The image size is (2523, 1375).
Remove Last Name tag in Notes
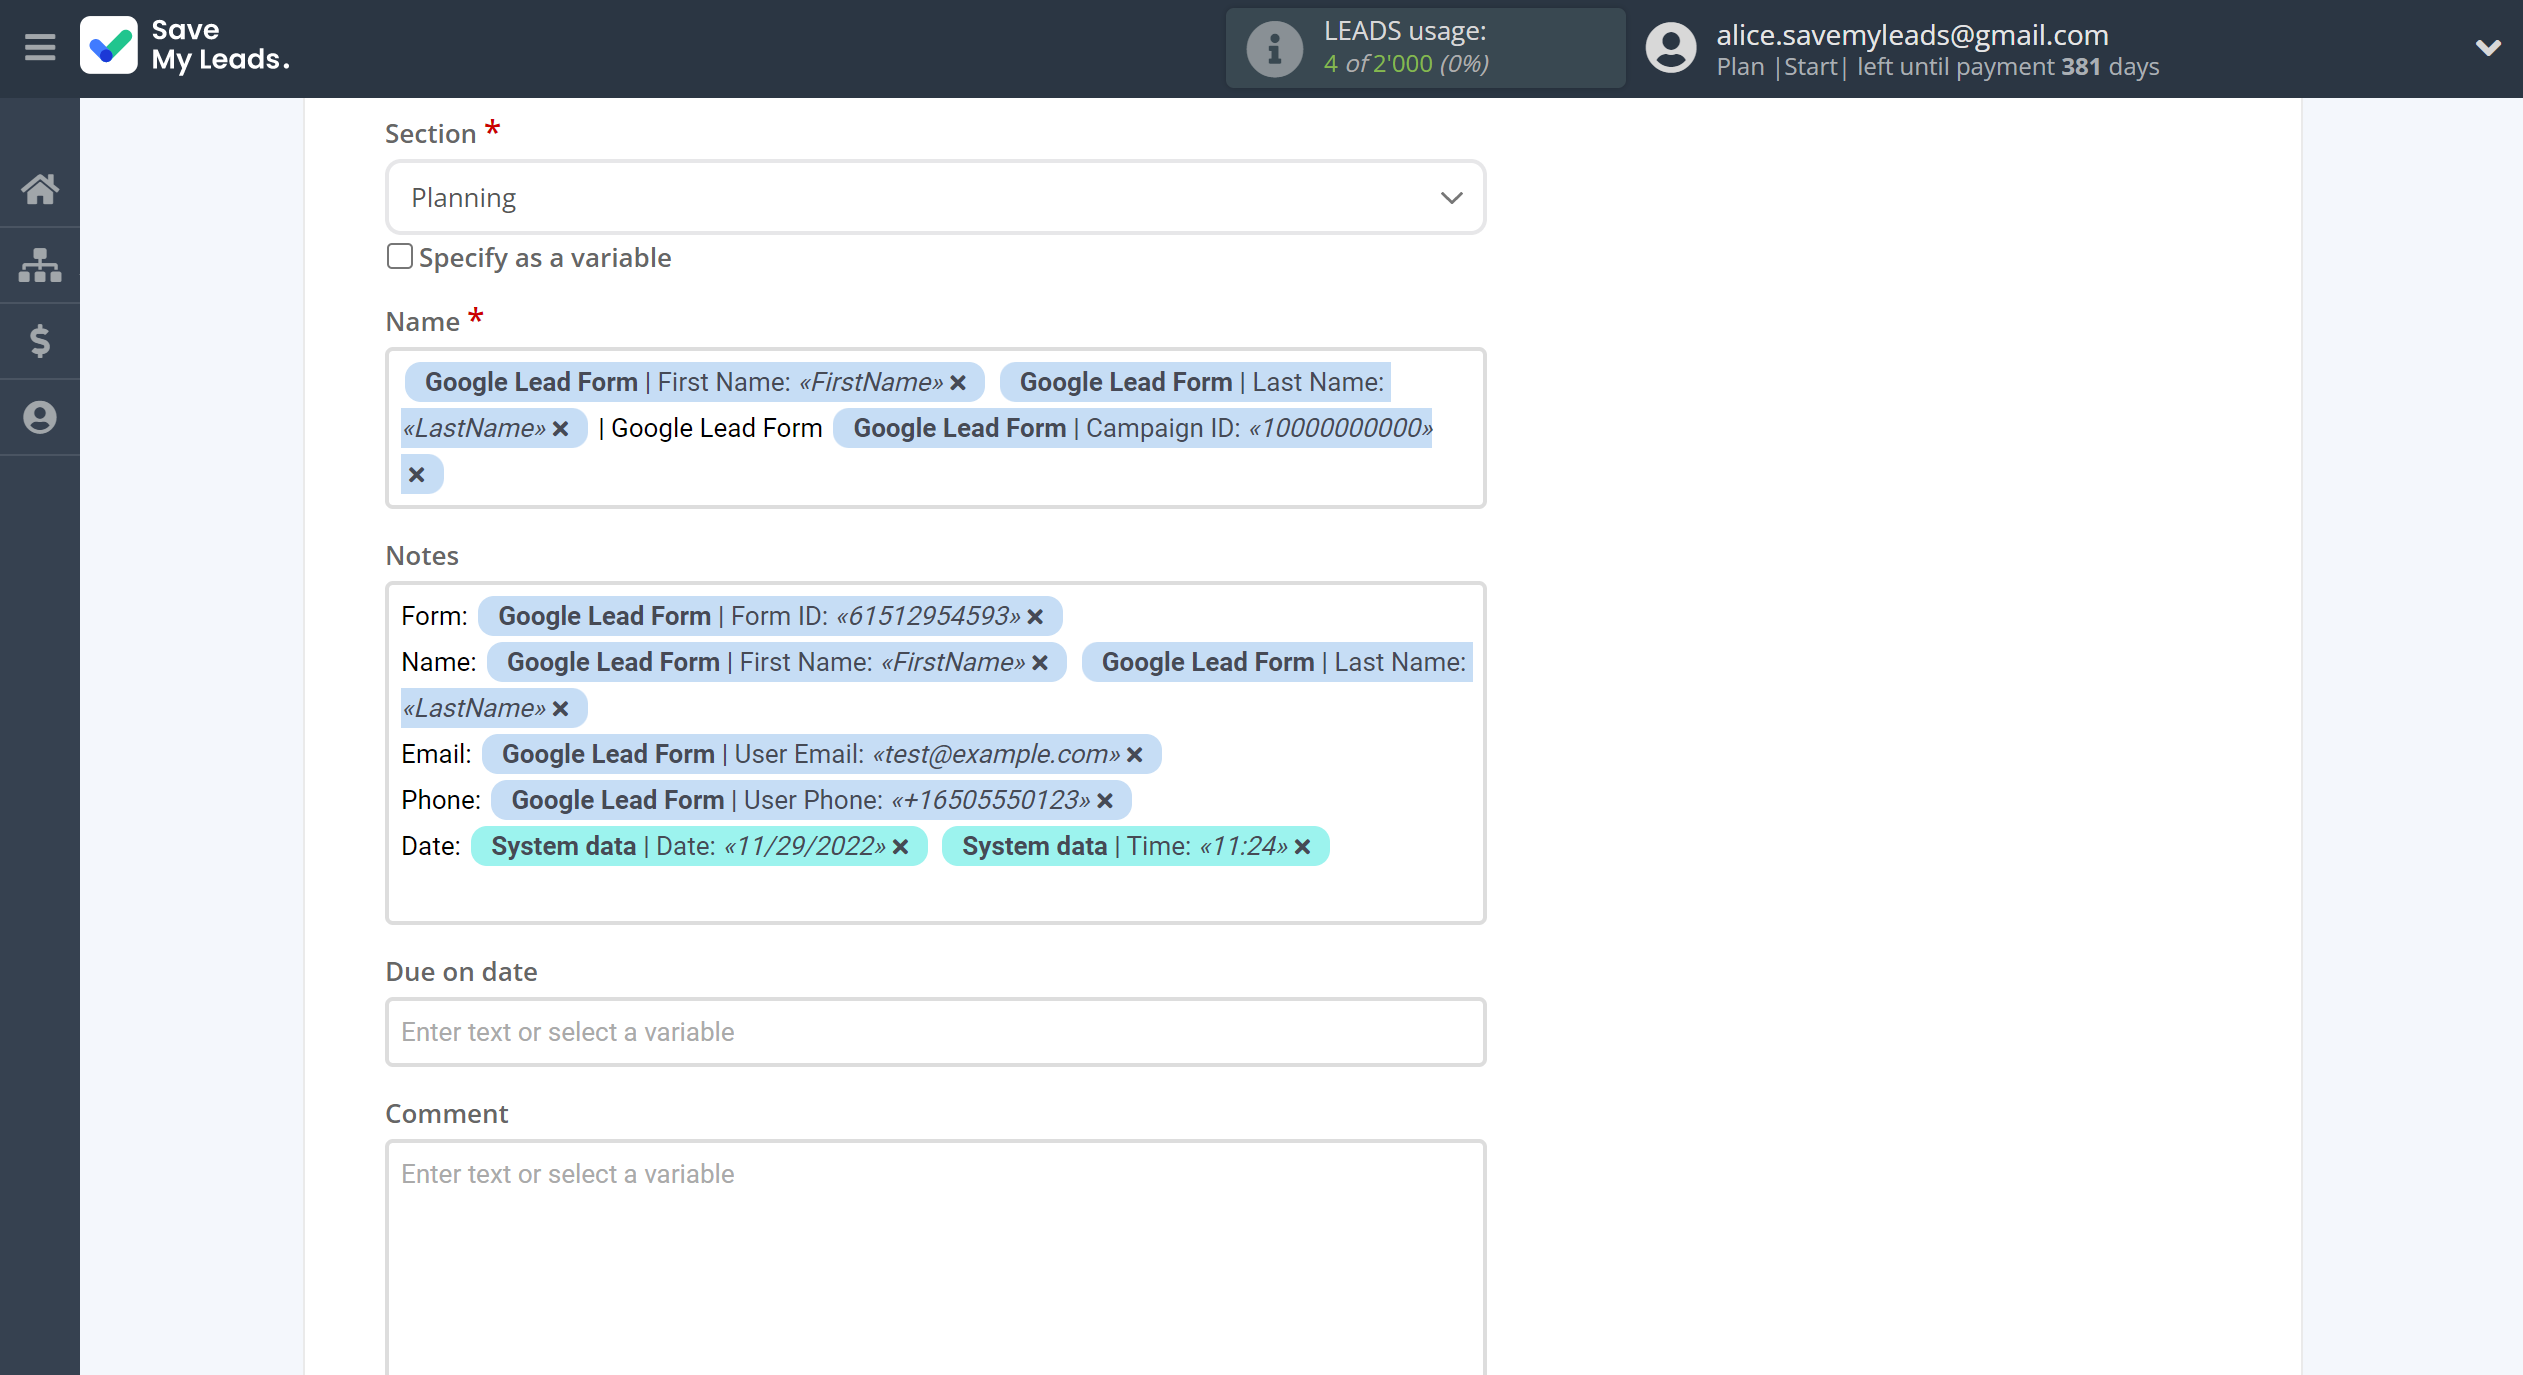(561, 709)
